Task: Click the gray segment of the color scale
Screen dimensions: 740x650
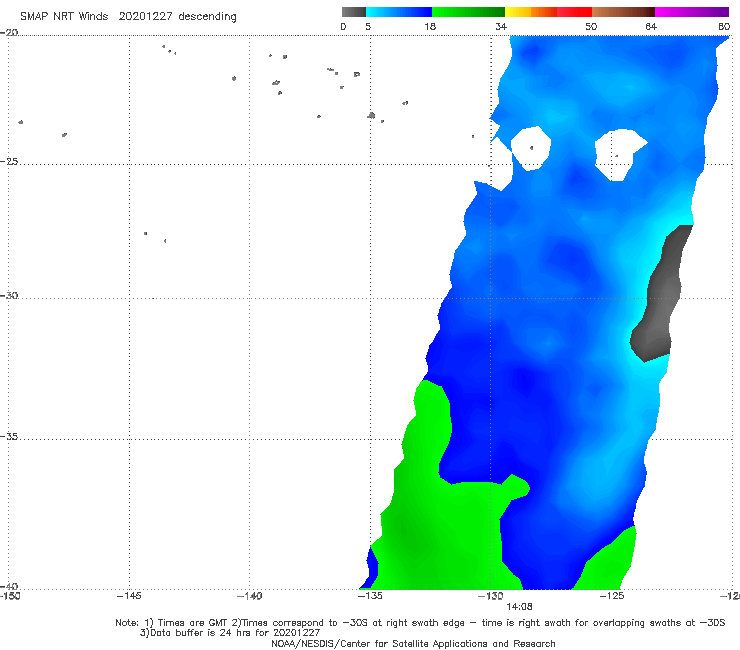Action: click(x=353, y=12)
